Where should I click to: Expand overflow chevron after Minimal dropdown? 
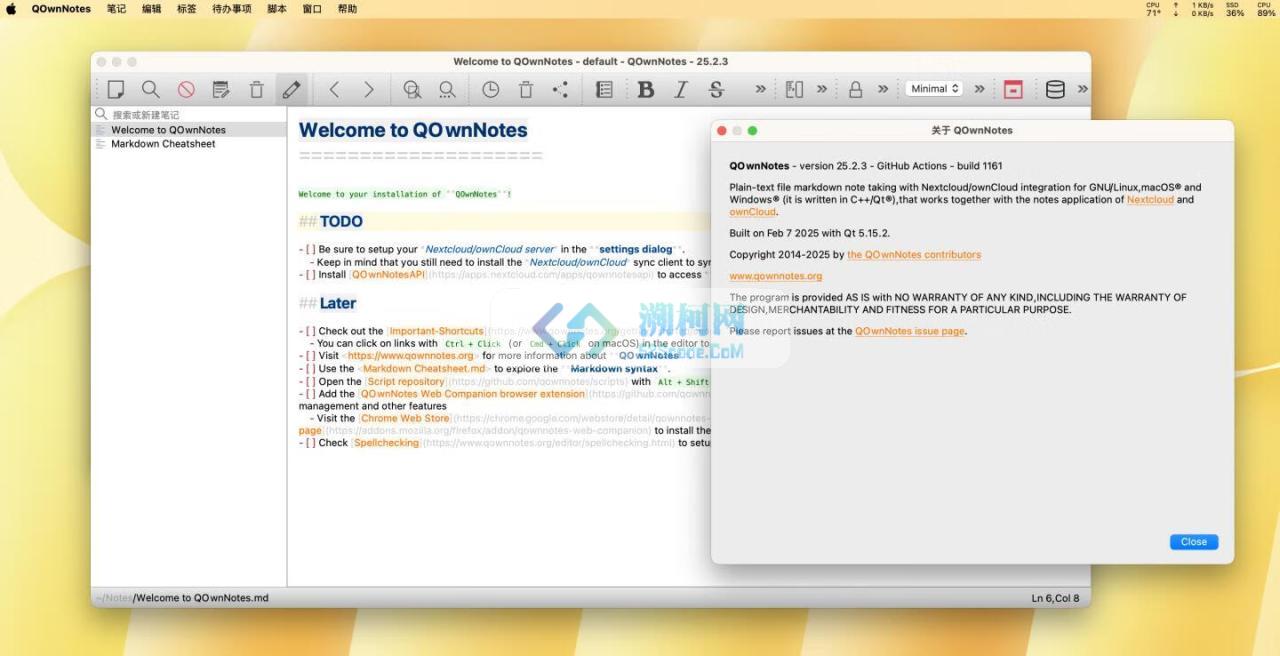coord(979,89)
